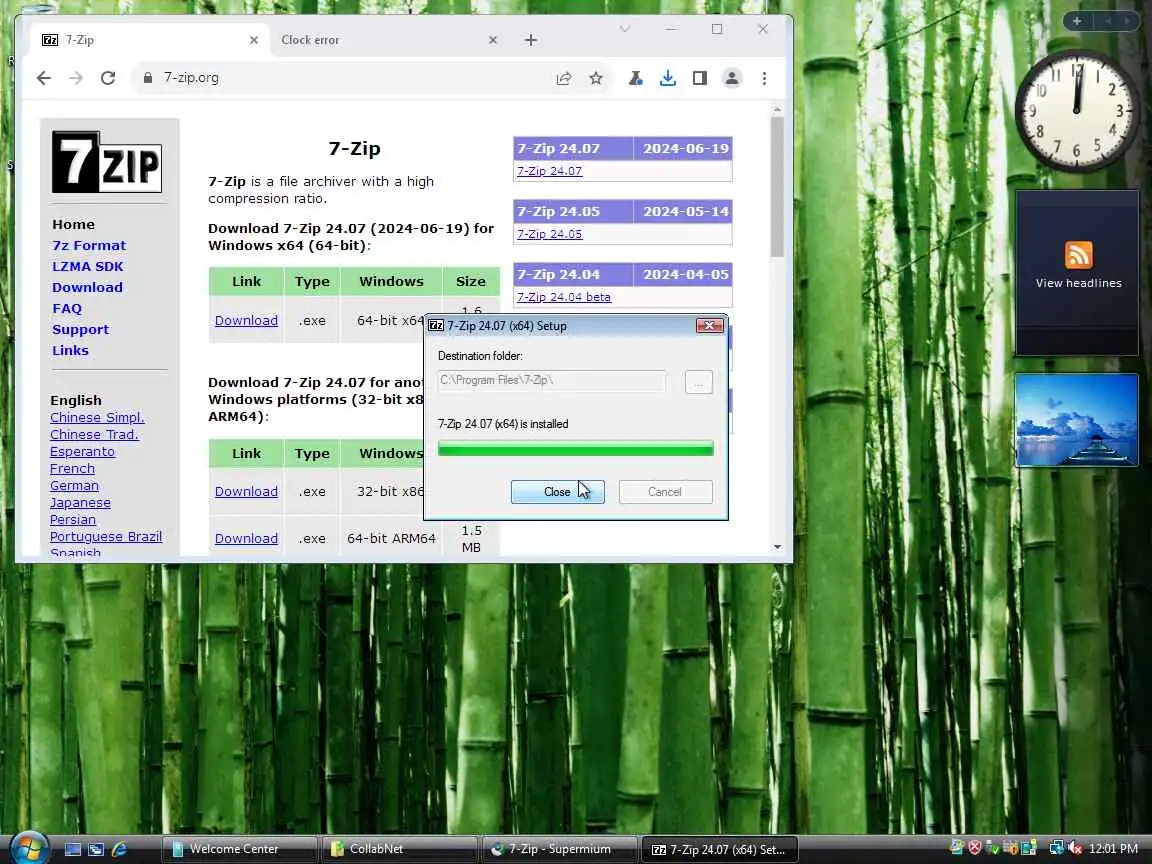Click the padlock site info icon
The width and height of the screenshot is (1152, 864).
tap(148, 78)
